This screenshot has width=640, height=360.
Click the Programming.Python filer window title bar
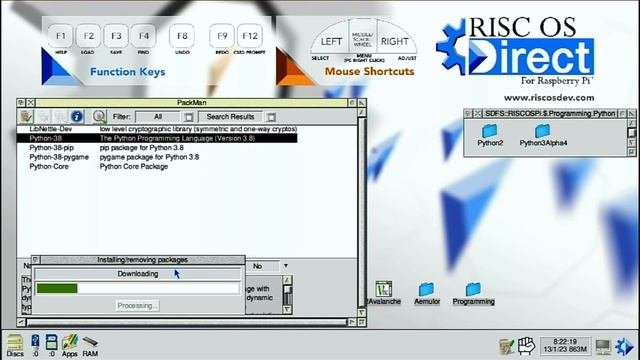point(550,113)
